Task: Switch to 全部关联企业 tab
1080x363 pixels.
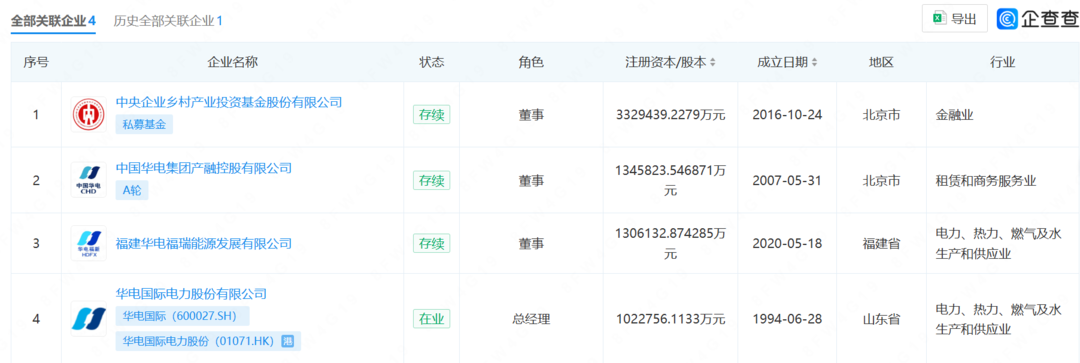Action: (52, 21)
